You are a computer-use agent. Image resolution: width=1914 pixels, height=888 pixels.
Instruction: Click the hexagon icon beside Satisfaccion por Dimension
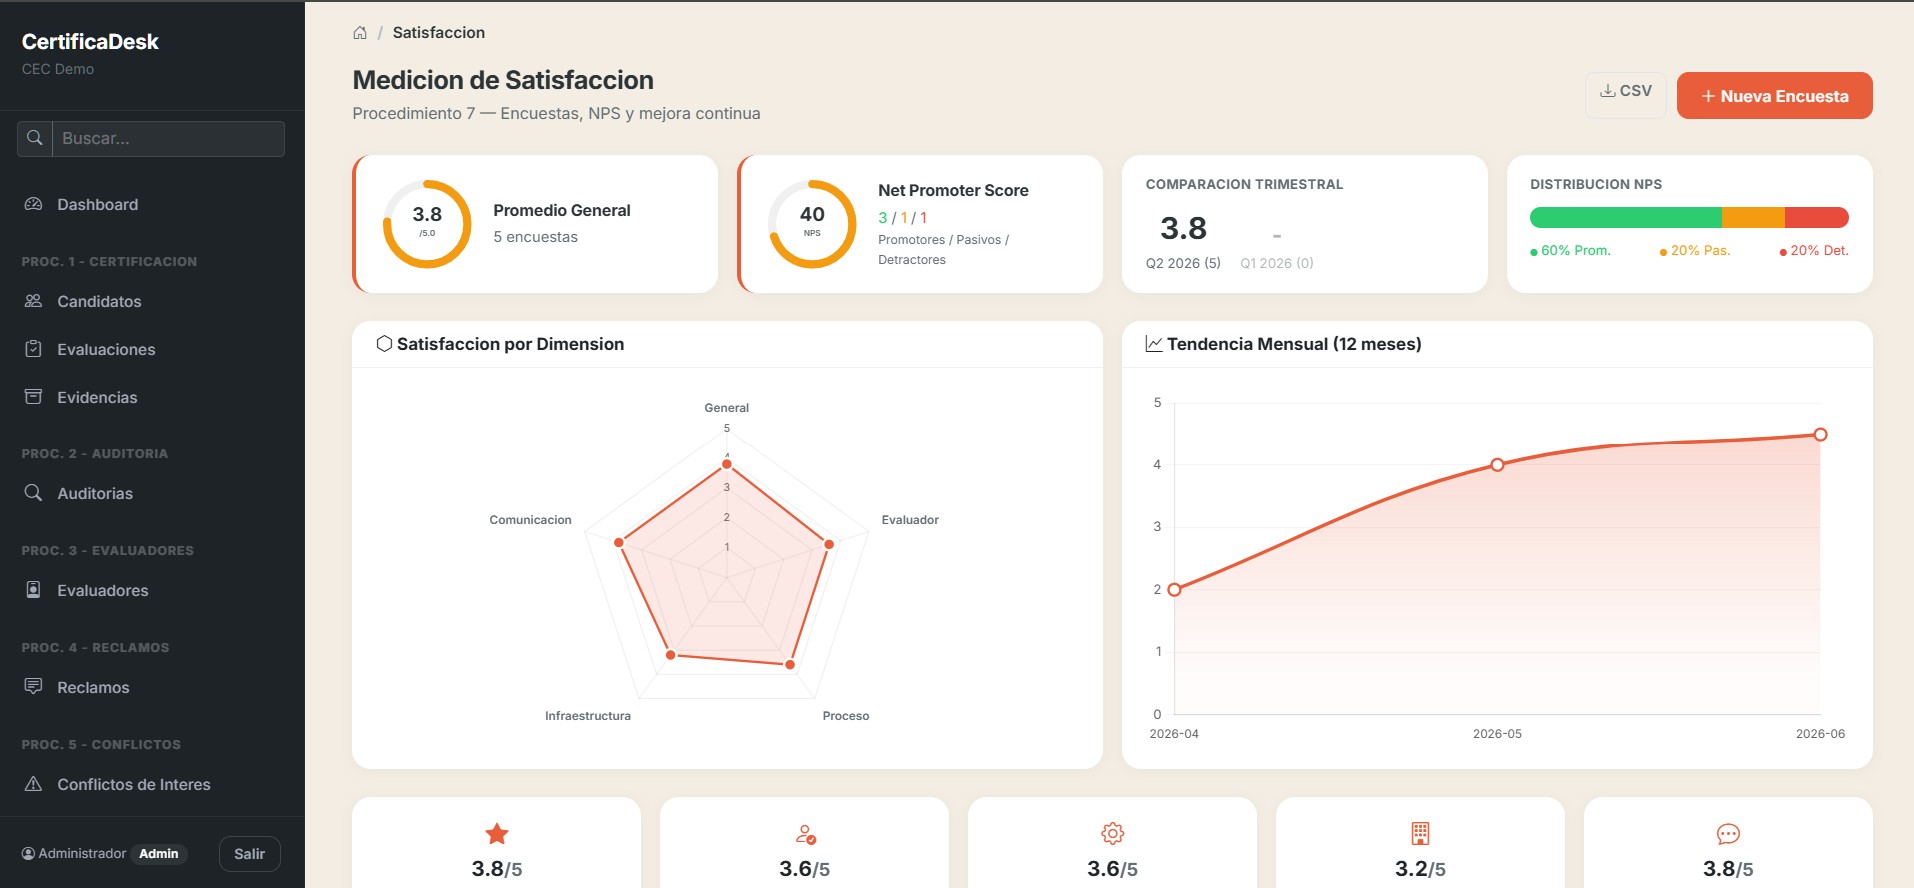coord(384,343)
